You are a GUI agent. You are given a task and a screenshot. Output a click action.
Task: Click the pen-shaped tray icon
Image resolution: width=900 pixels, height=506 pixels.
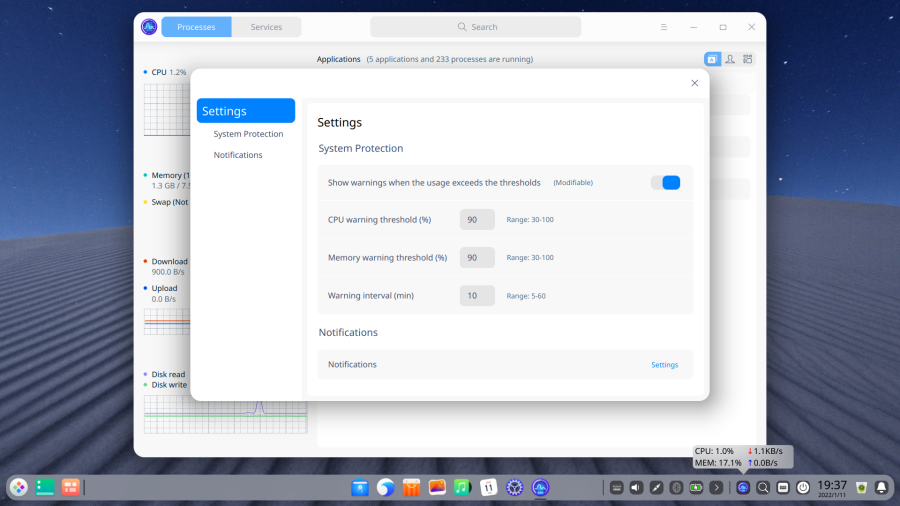tap(656, 488)
